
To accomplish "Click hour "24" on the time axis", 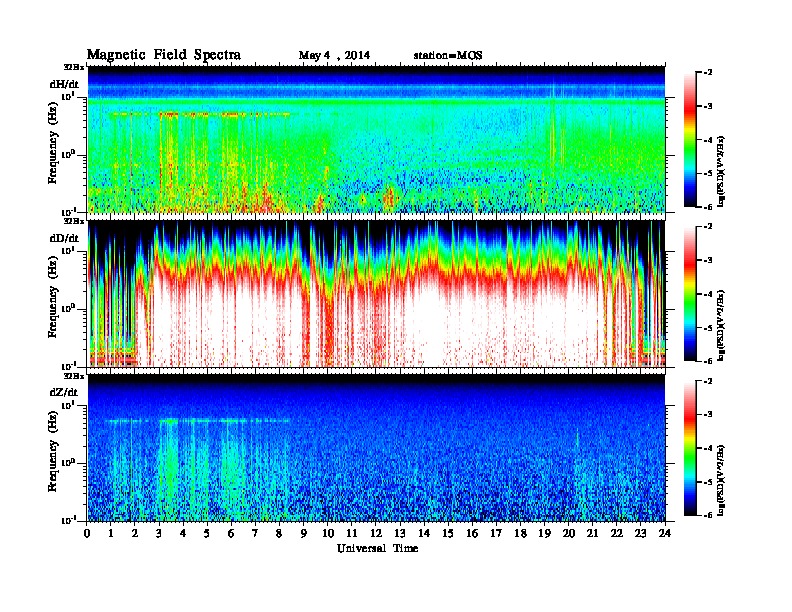I will [665, 533].
